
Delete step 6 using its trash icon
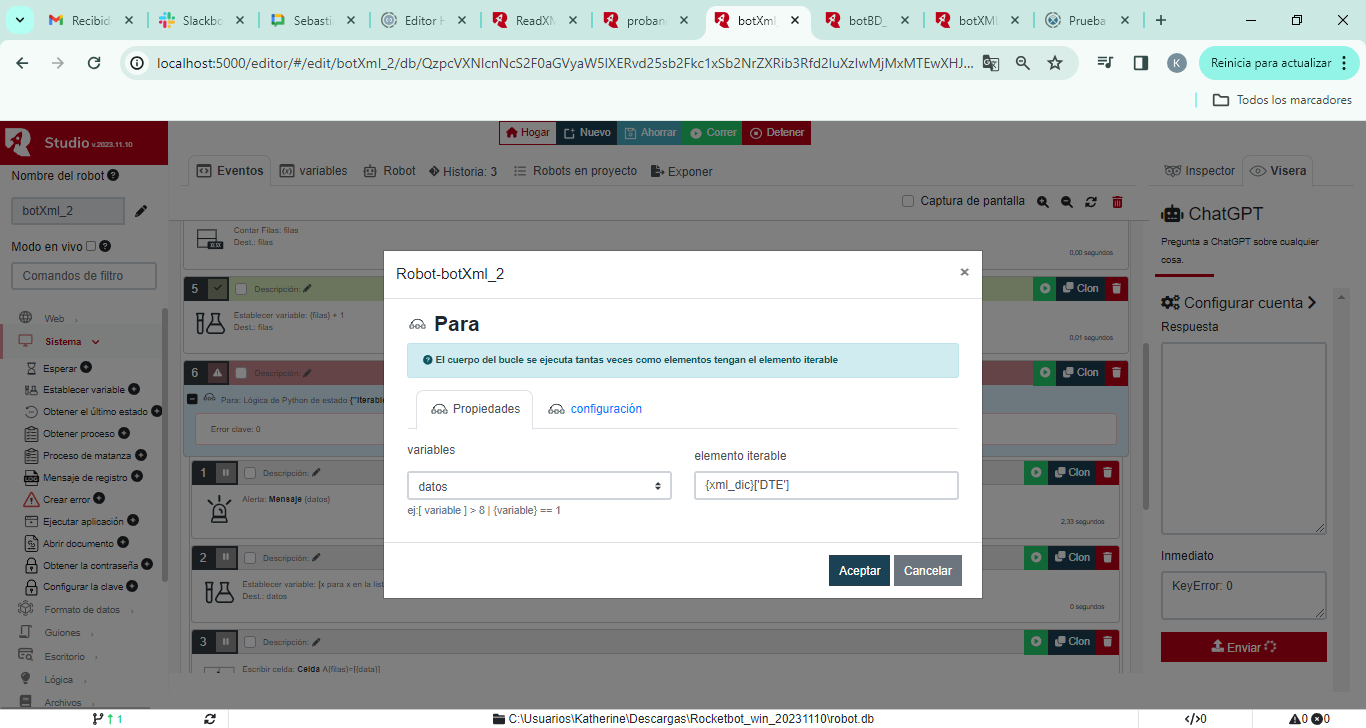pos(1117,372)
